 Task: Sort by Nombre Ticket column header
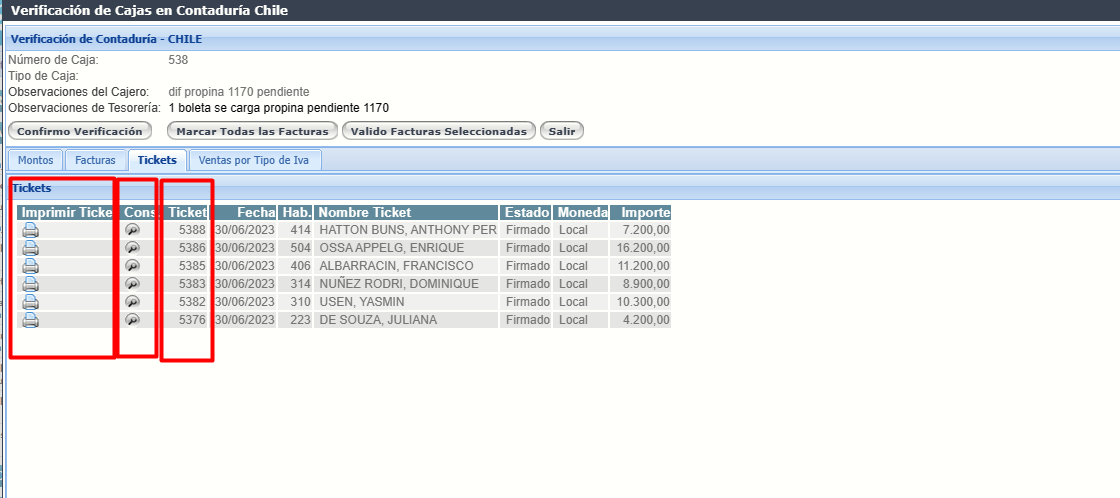[406, 212]
